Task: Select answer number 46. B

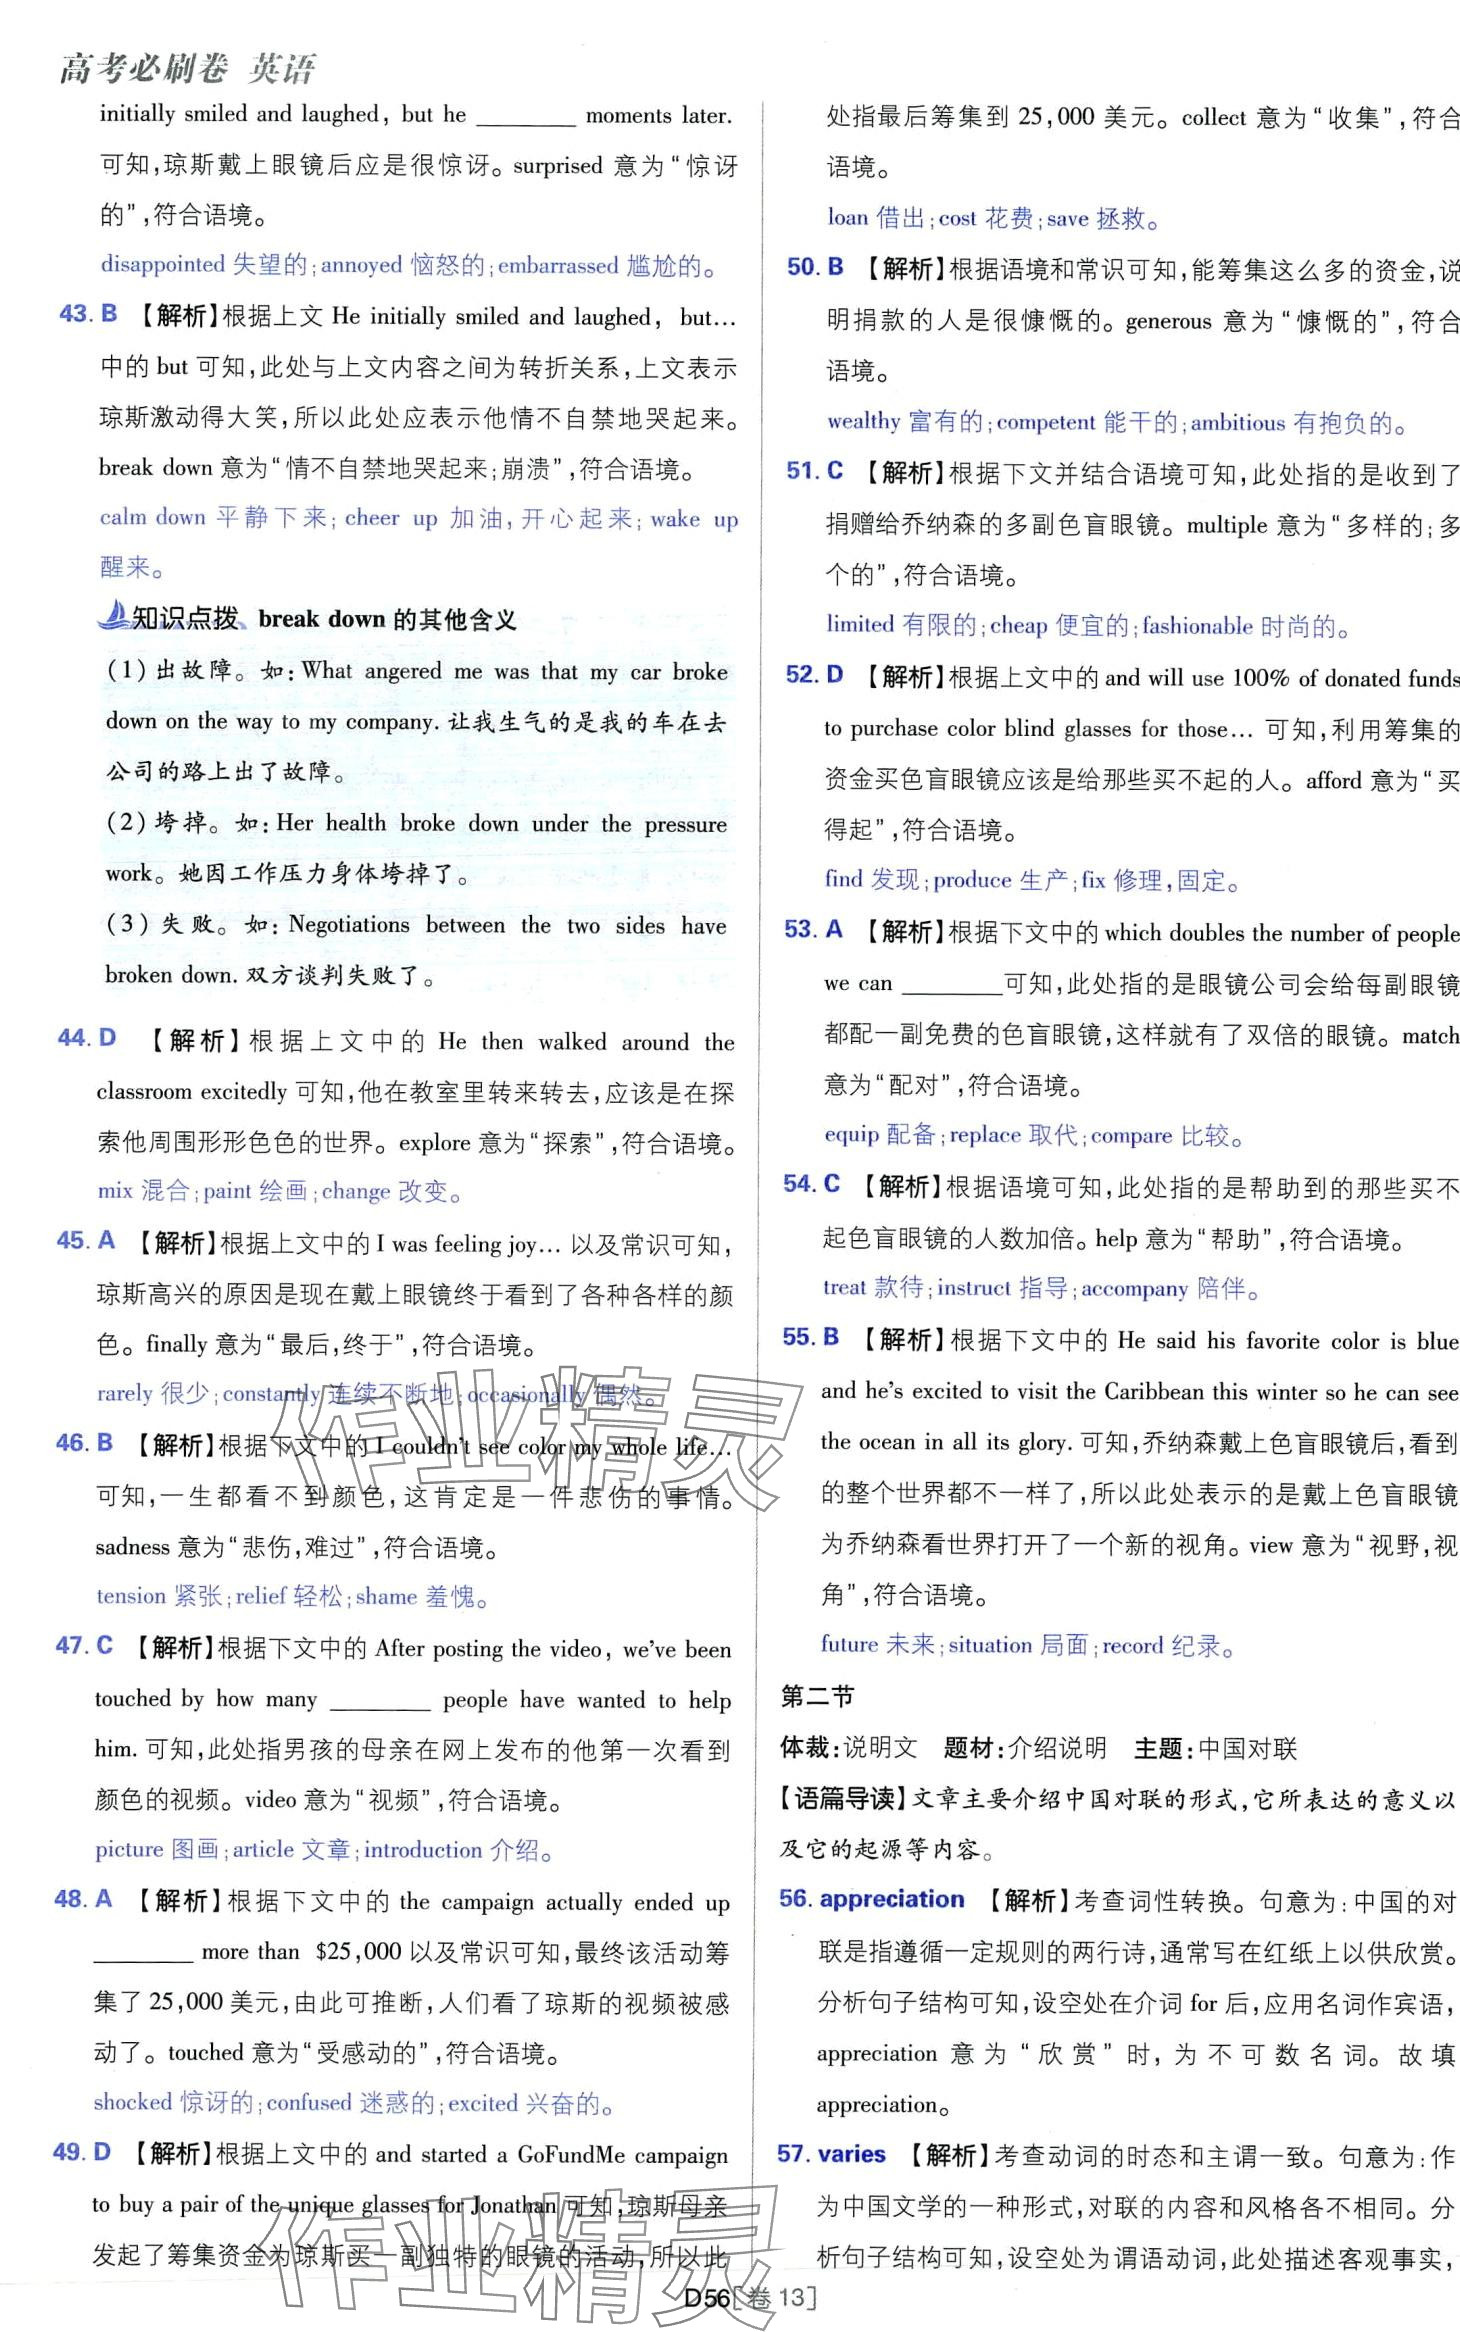Action: [85, 1443]
